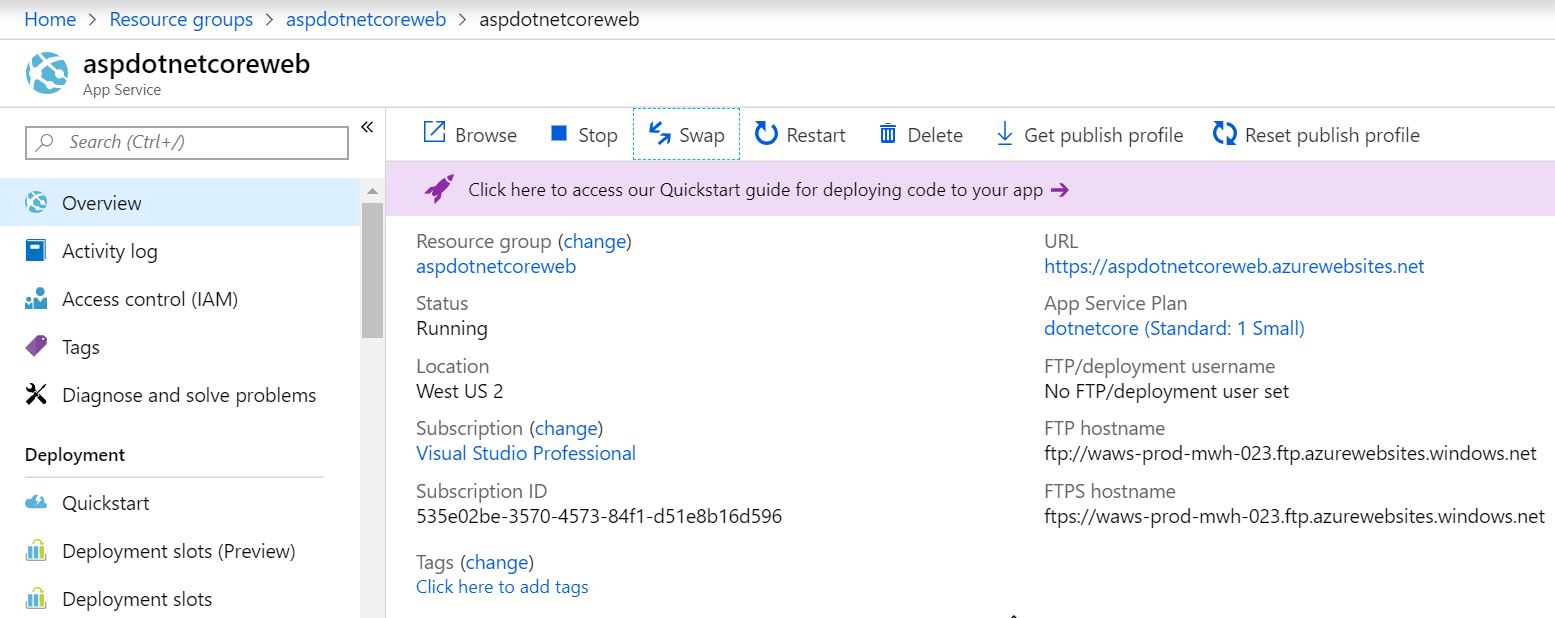Screen dimensions: 1555x618
Task: Click the Browse toolbar label
Action: pos(486,135)
